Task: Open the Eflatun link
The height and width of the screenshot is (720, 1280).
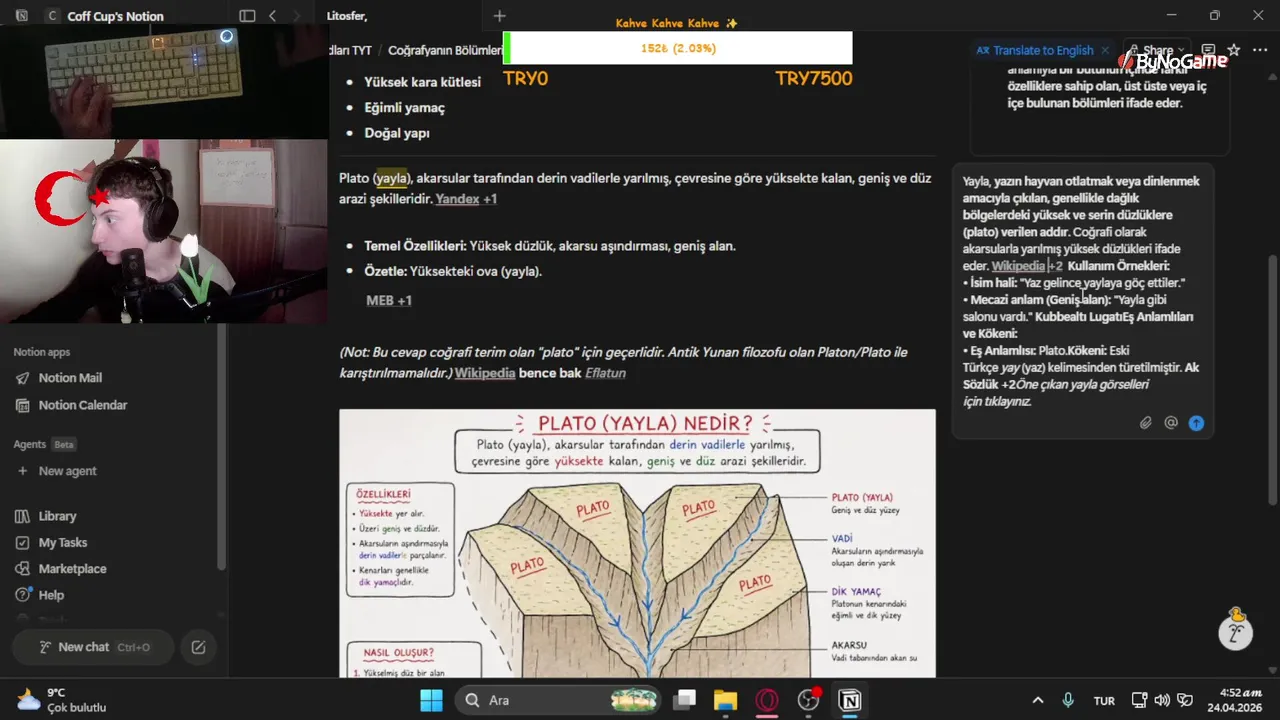Action: click(x=605, y=373)
